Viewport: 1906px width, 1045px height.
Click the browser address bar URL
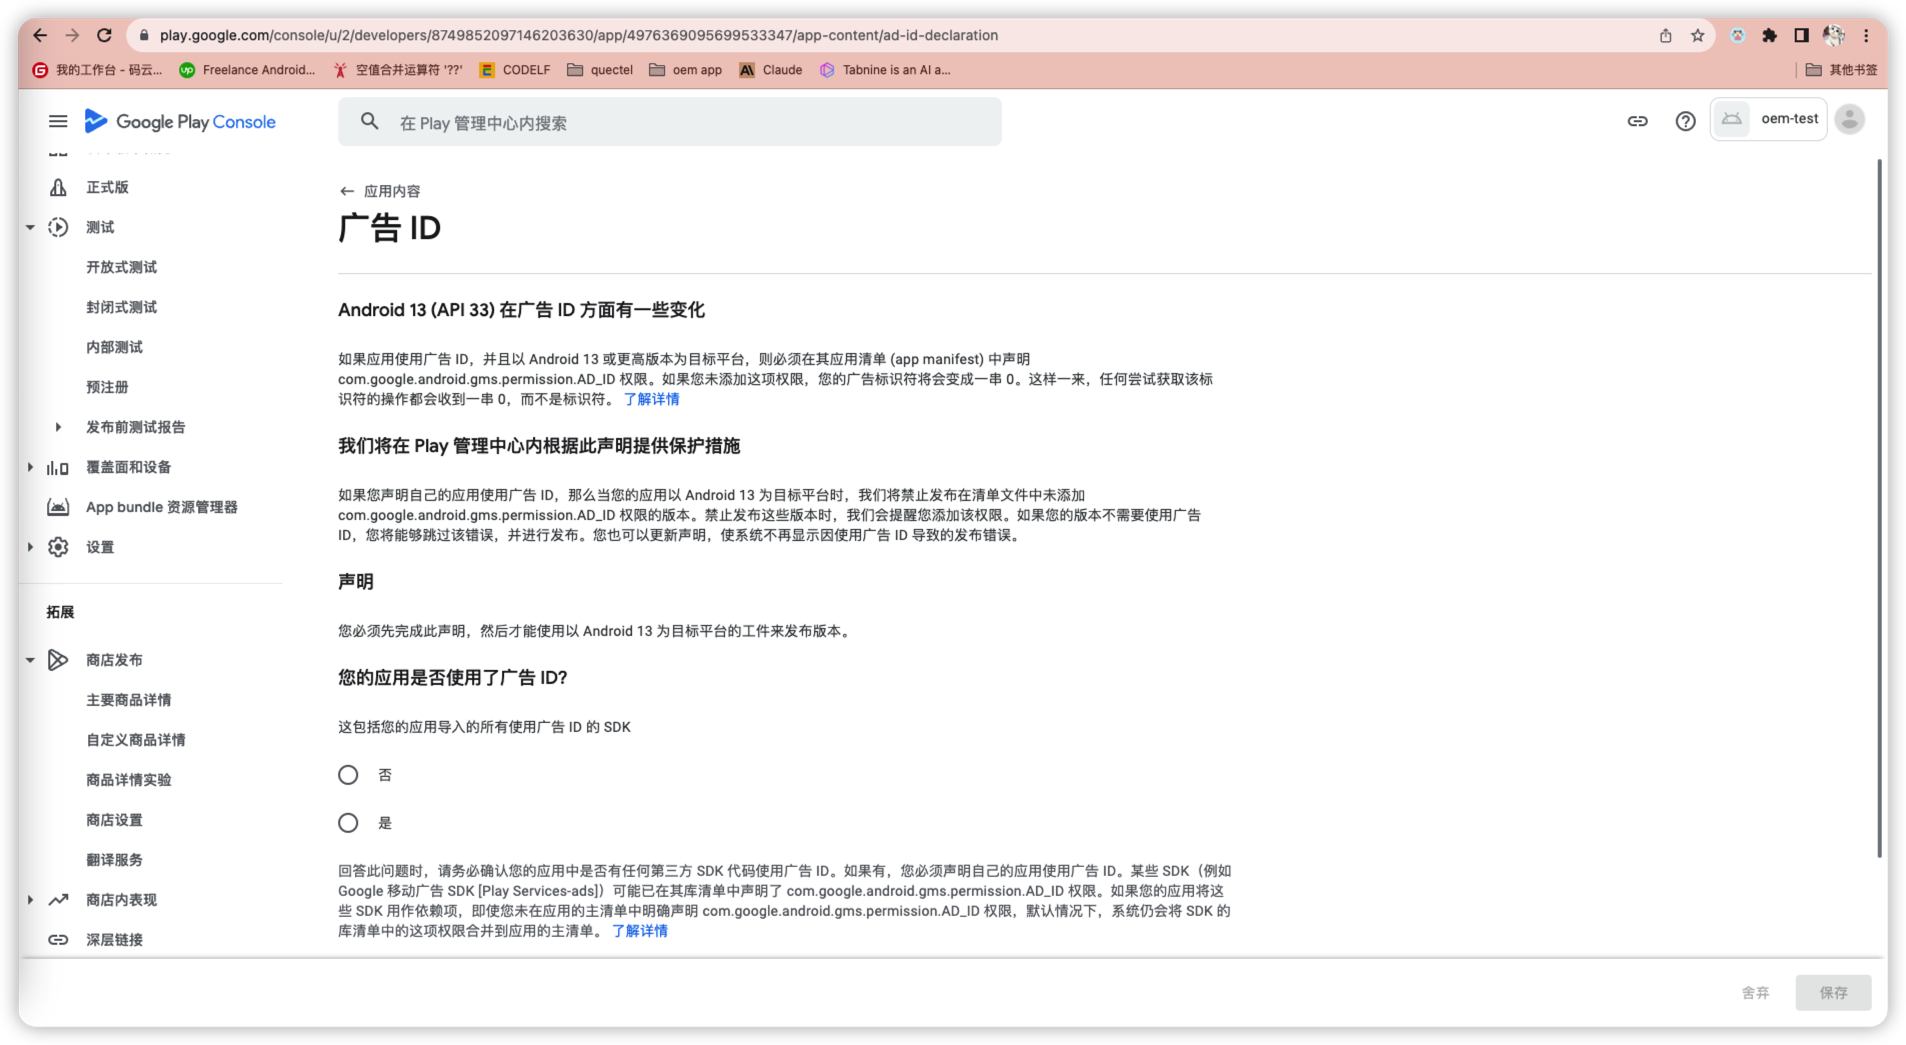pyautogui.click(x=579, y=35)
